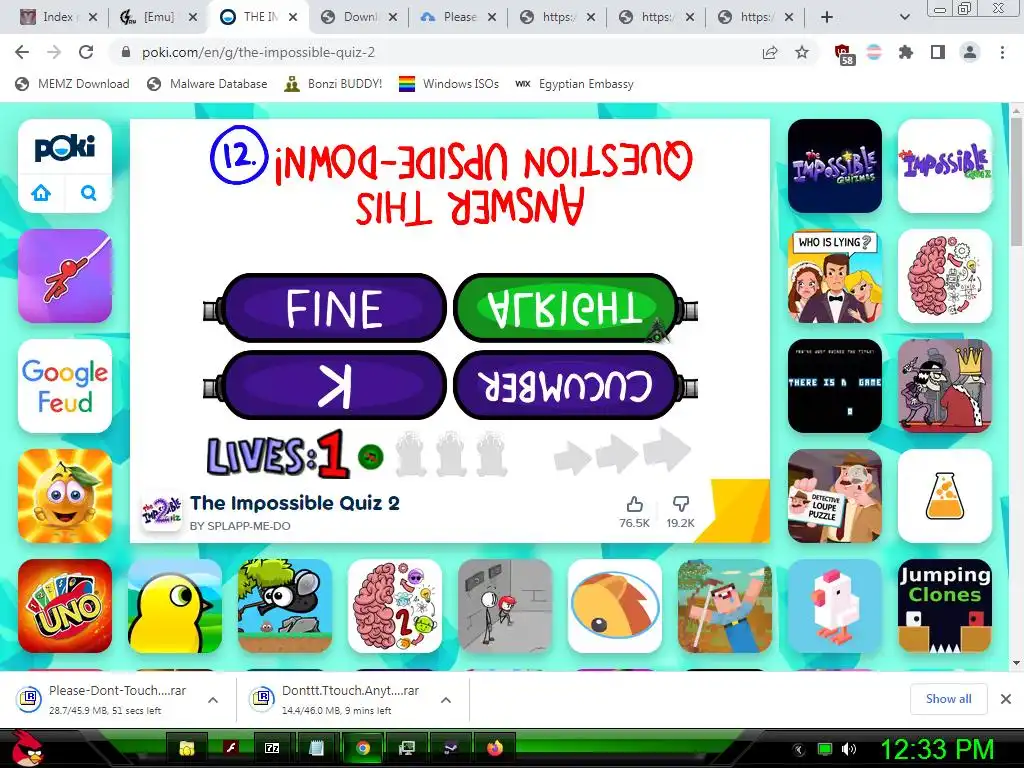Open 7-Zip from the taskbar

(272, 748)
